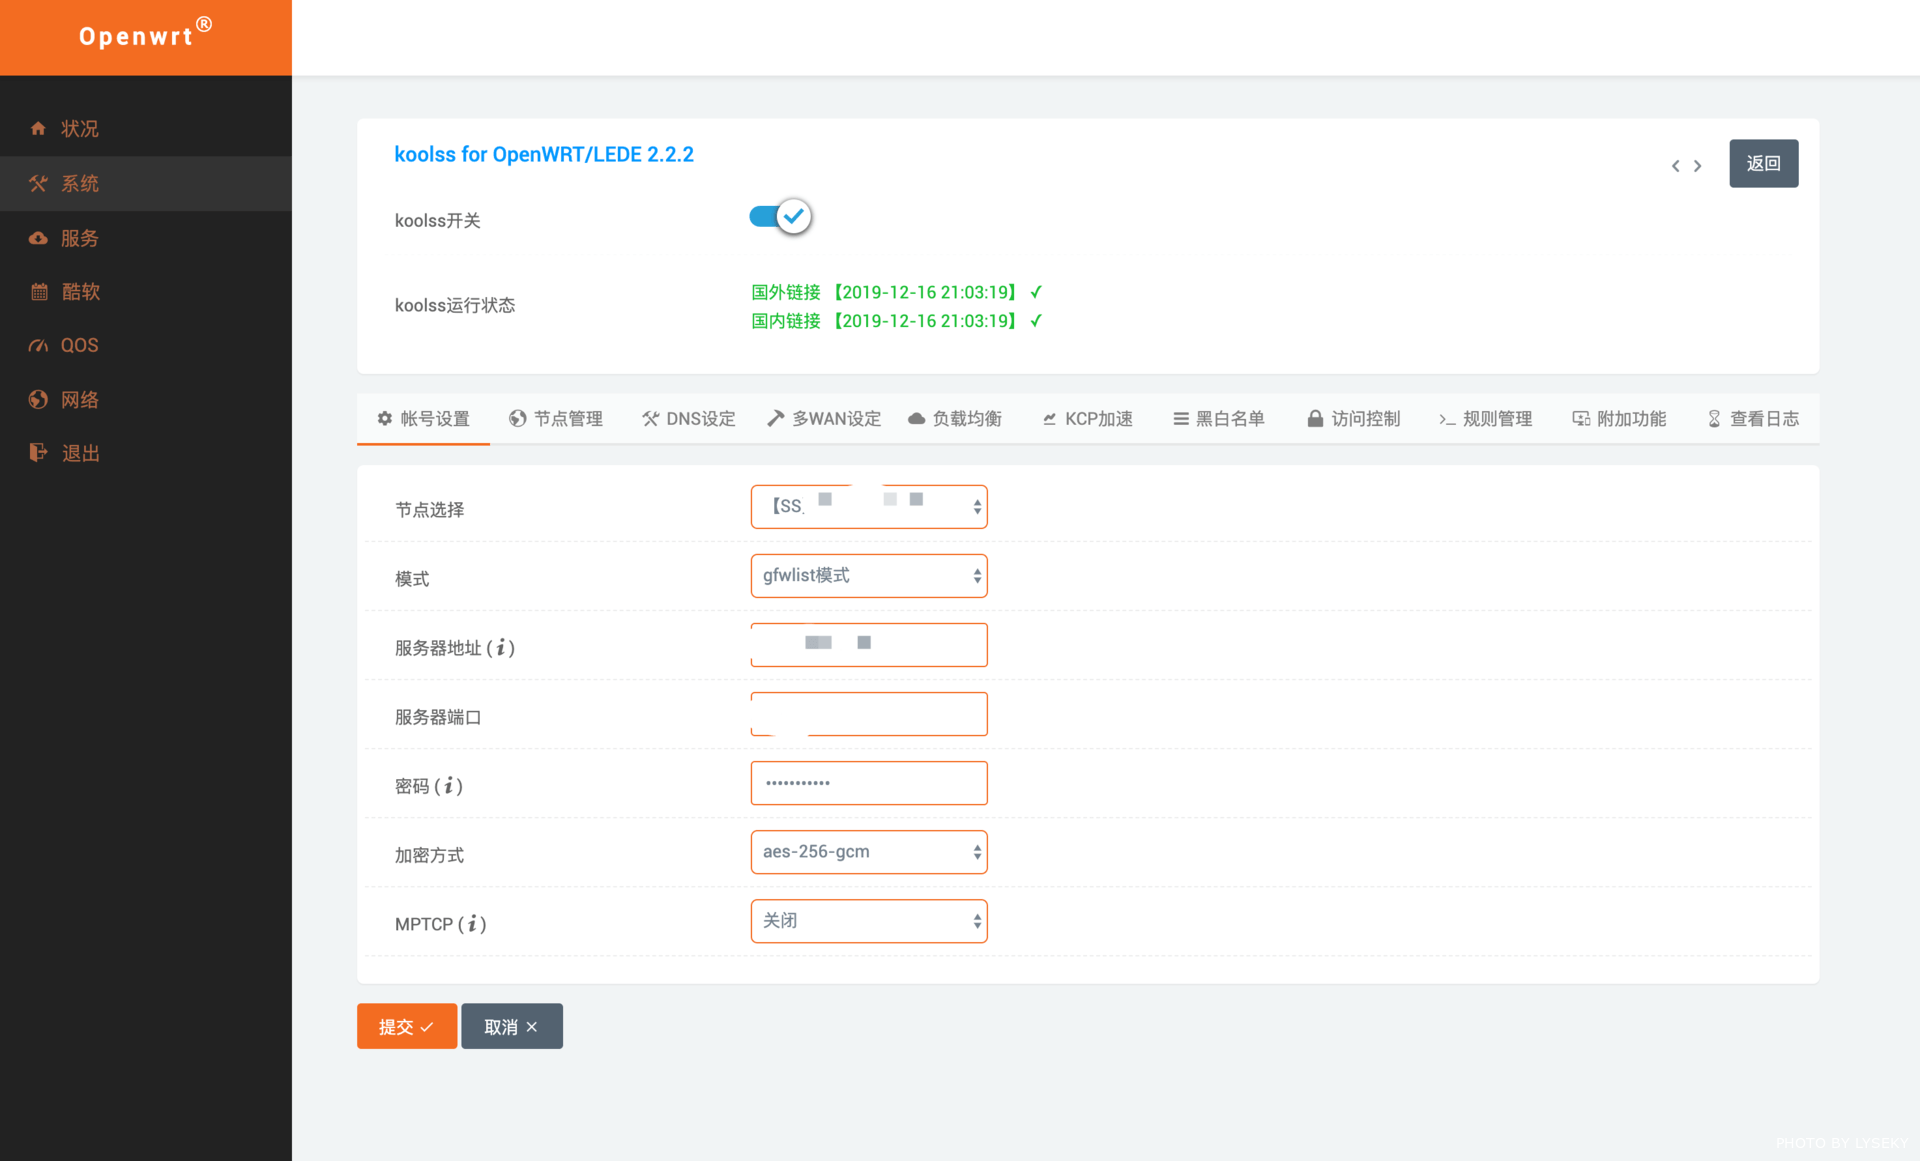Click the info icon next to 服务器地址
1920x1161 pixels.
pos(501,648)
